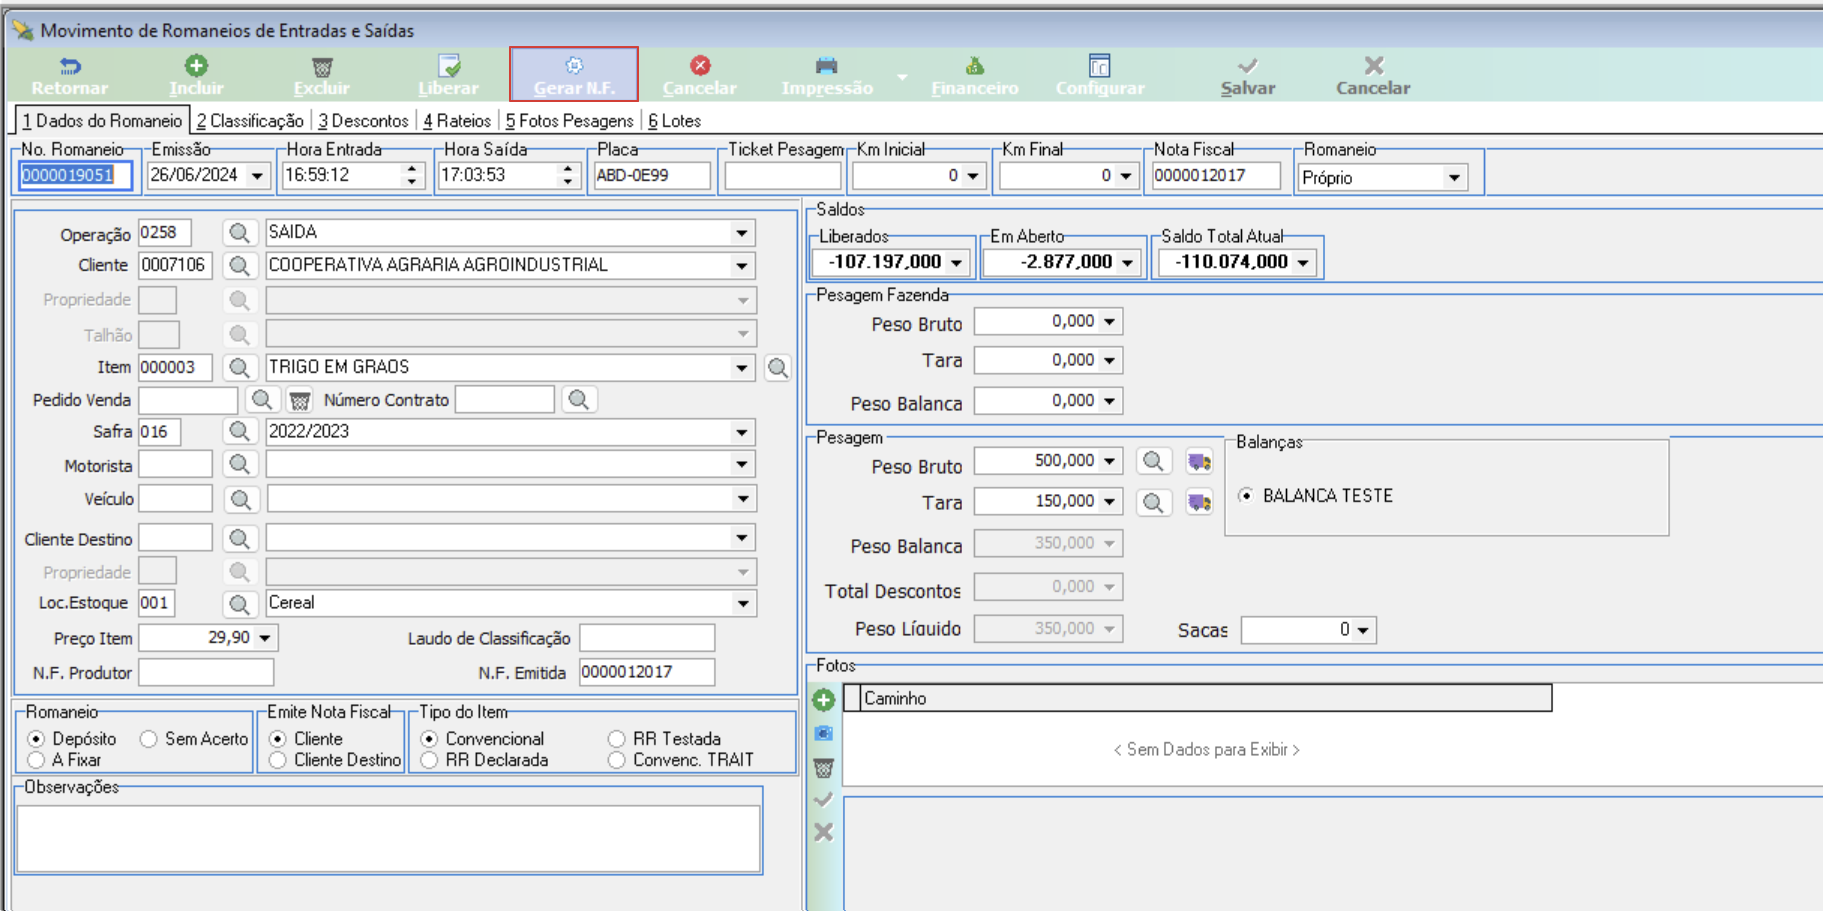Image resolution: width=1823 pixels, height=911 pixels.
Task: Expand the Romaneio Próprio dropdown
Action: [1454, 178]
